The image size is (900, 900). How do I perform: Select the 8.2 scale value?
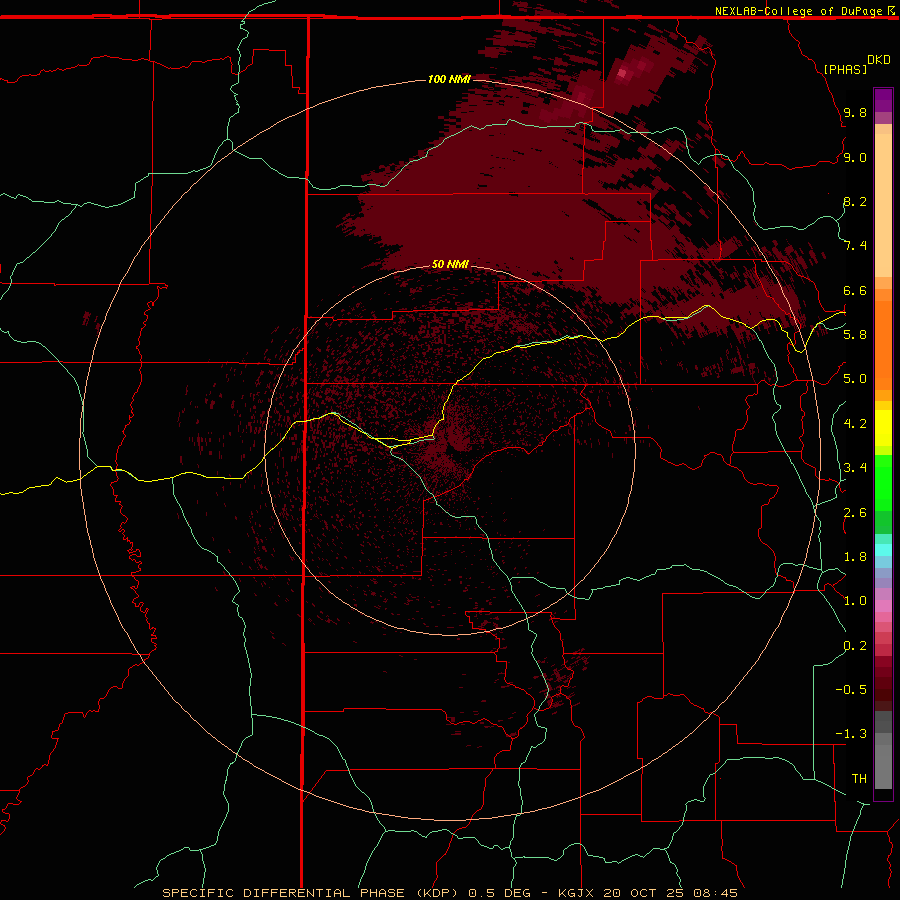pos(855,202)
